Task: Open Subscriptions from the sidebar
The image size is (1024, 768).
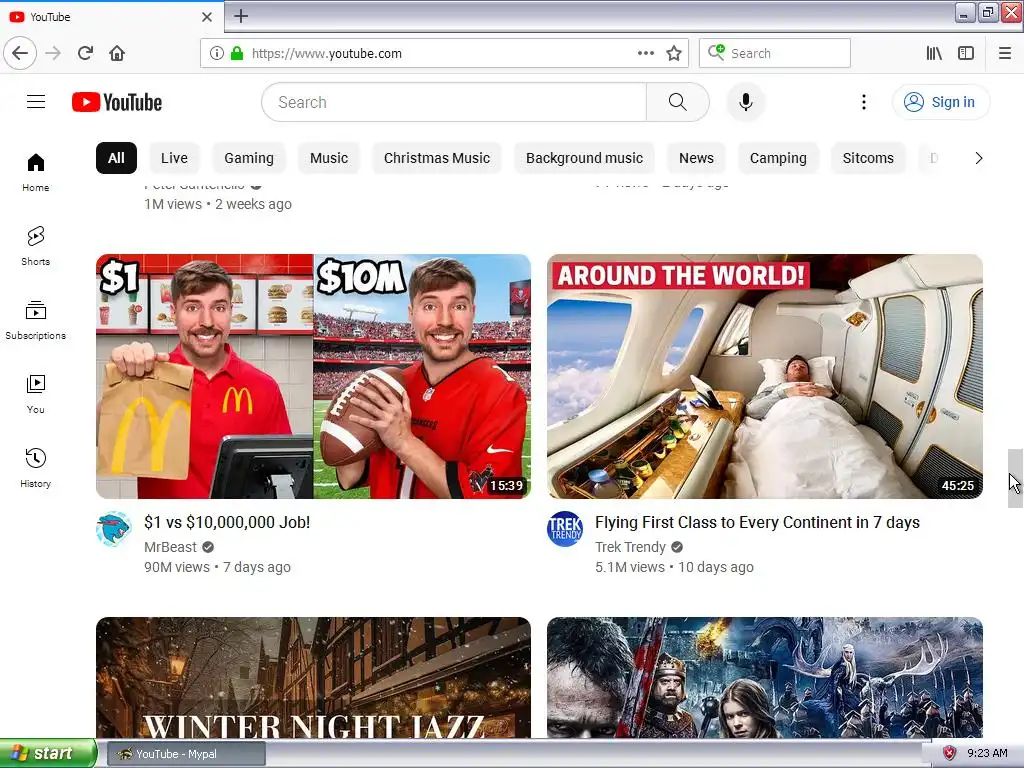Action: (35, 320)
